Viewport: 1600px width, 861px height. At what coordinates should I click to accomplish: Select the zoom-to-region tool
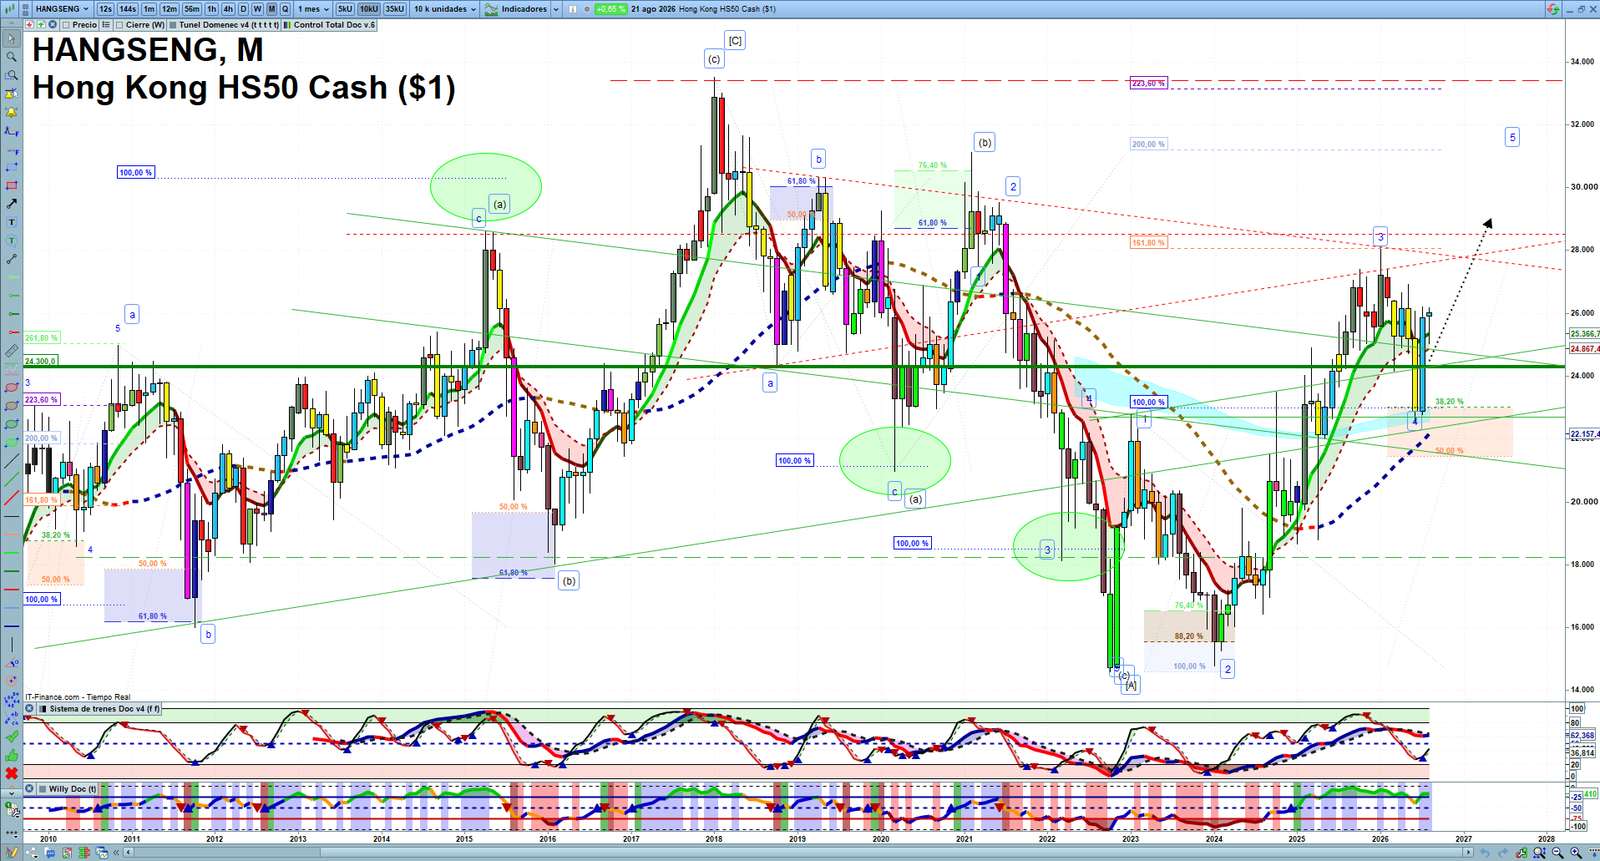pyautogui.click(x=11, y=75)
